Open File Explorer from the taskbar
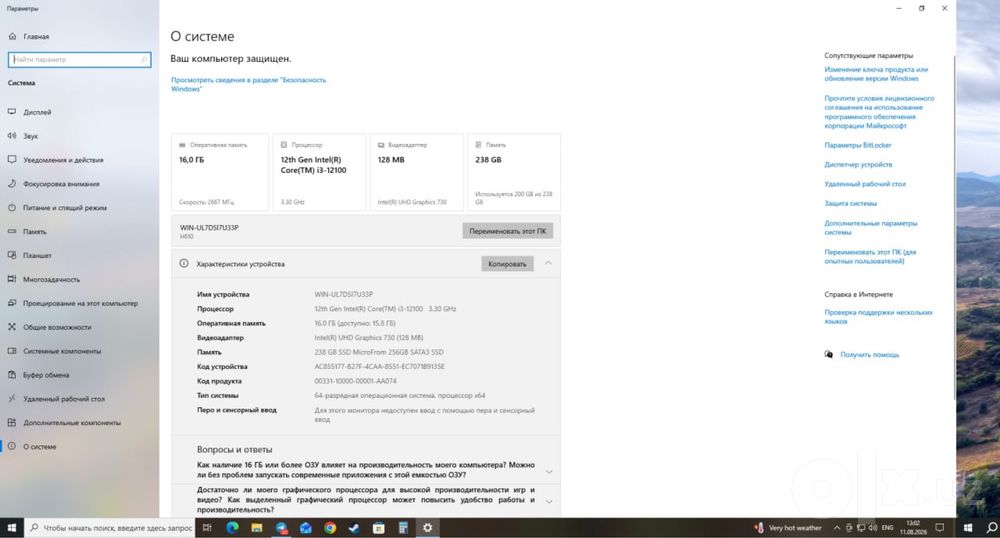This screenshot has height=538, width=1000. click(x=256, y=528)
